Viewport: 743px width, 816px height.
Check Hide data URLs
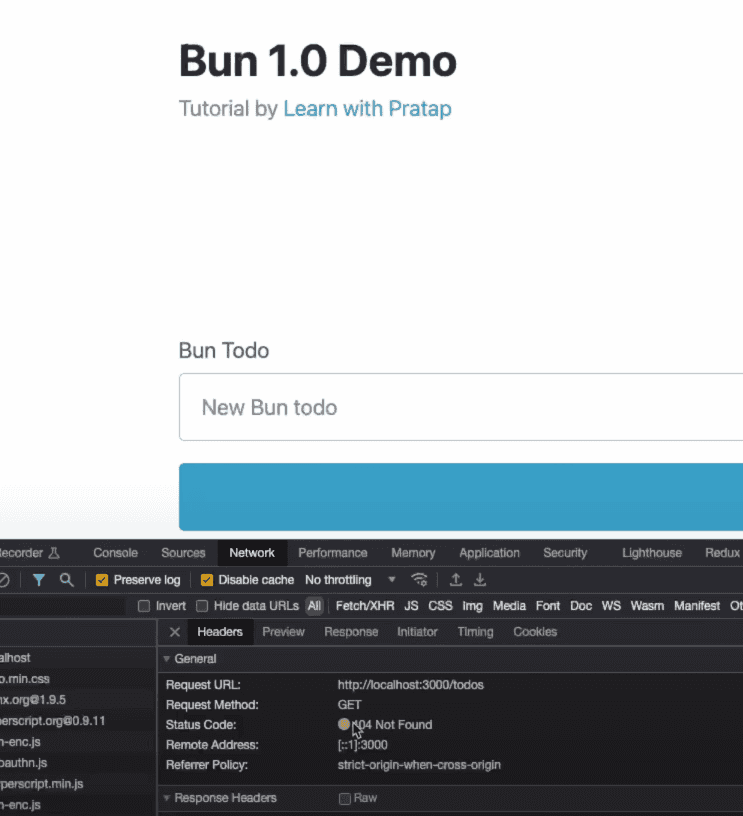202,606
